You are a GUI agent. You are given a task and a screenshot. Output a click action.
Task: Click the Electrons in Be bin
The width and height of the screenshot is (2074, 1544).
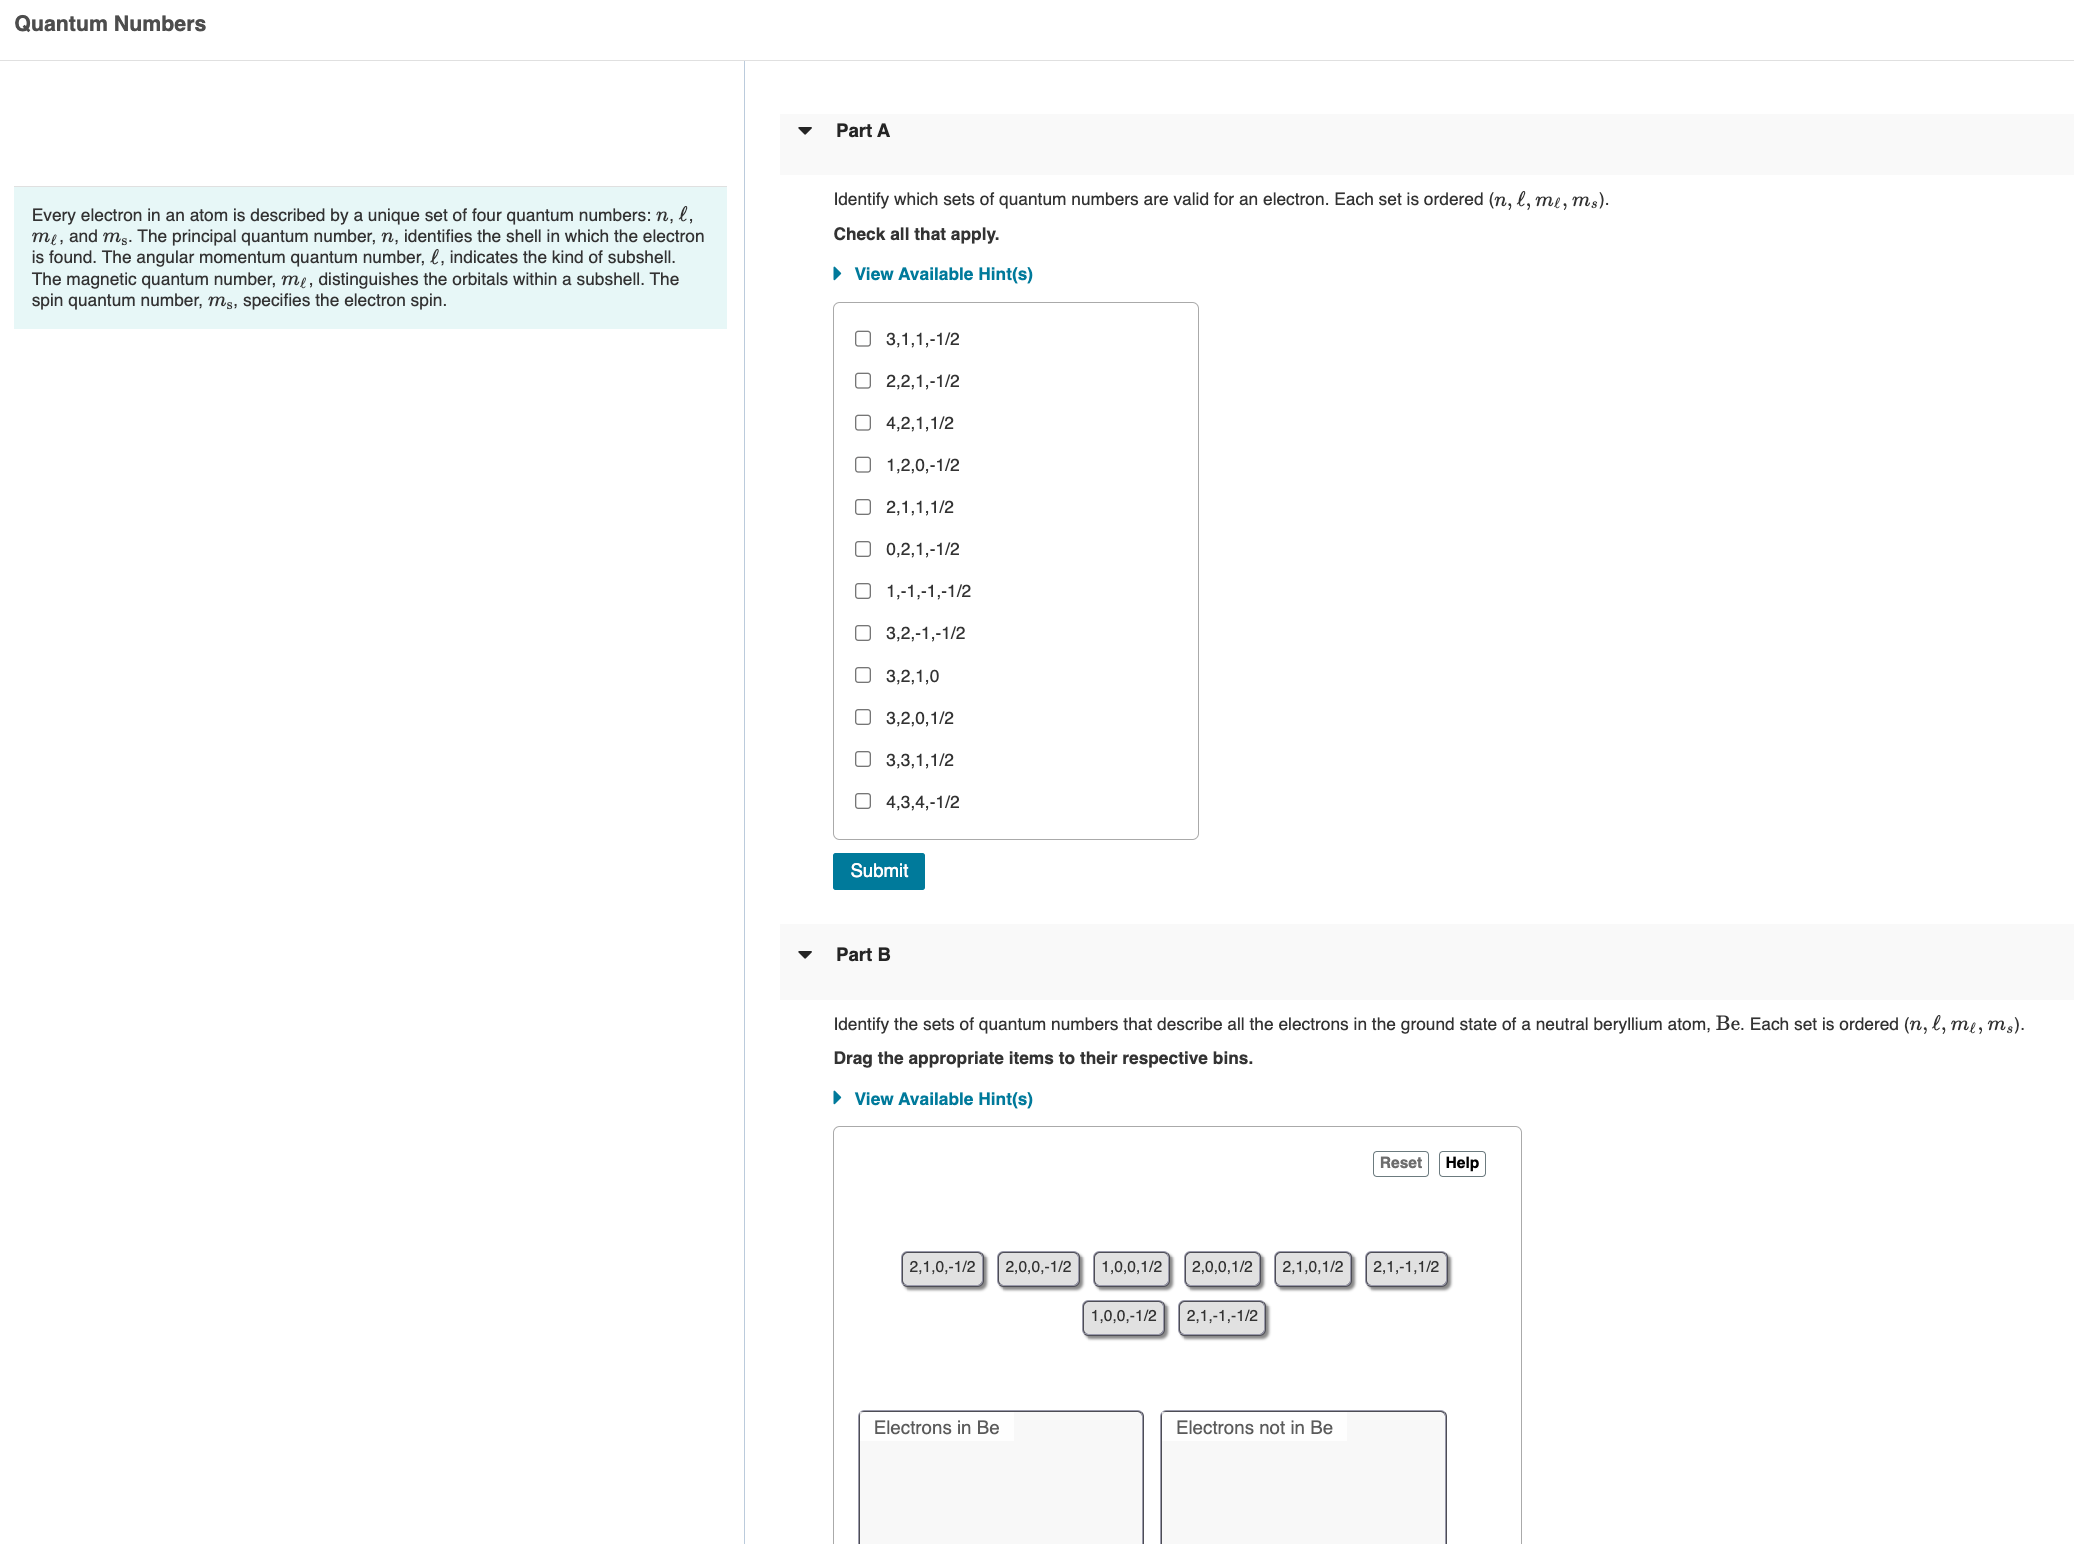click(1001, 1477)
